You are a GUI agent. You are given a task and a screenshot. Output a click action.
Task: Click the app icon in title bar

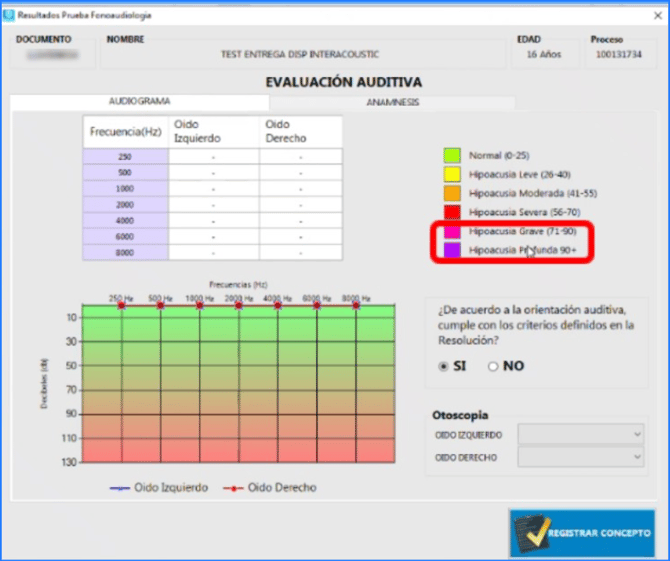pyautogui.click(x=9, y=10)
